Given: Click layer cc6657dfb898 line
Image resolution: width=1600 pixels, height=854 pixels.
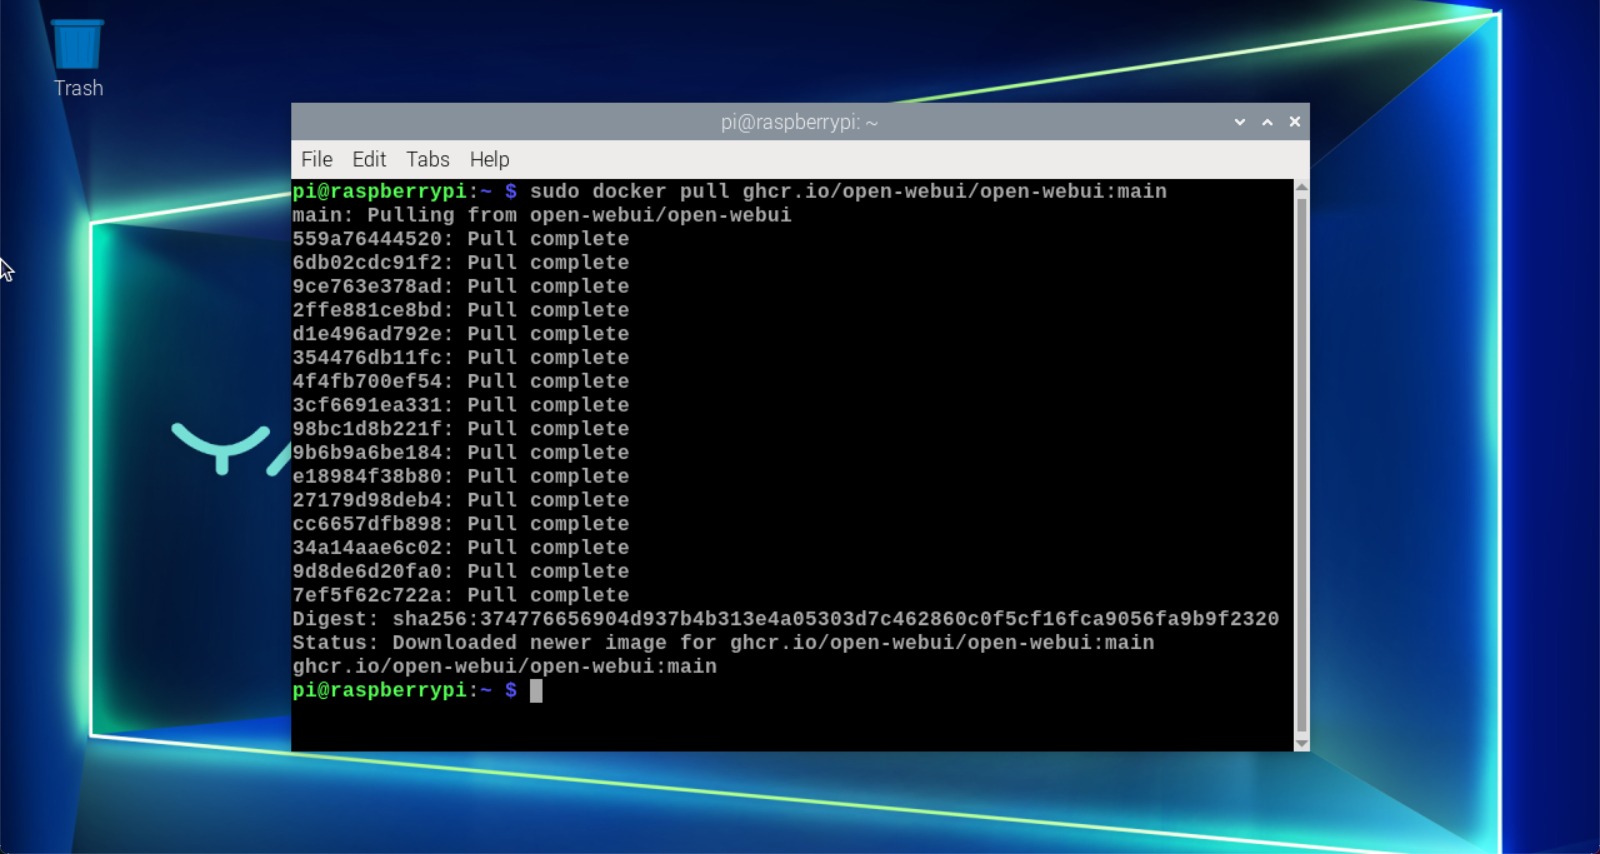Looking at the screenshot, I should (x=461, y=524).
